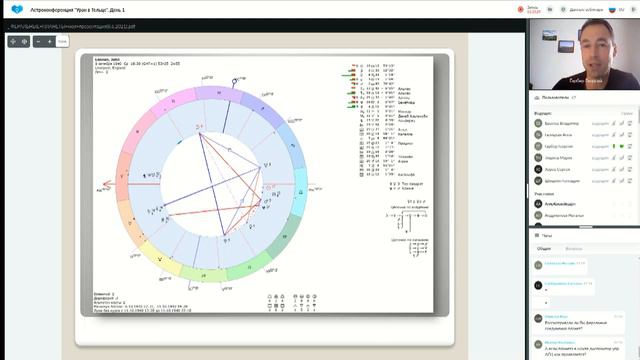Open the presentation PDF file name tab
Screen dimensions: 640x360
(x=72, y=26)
